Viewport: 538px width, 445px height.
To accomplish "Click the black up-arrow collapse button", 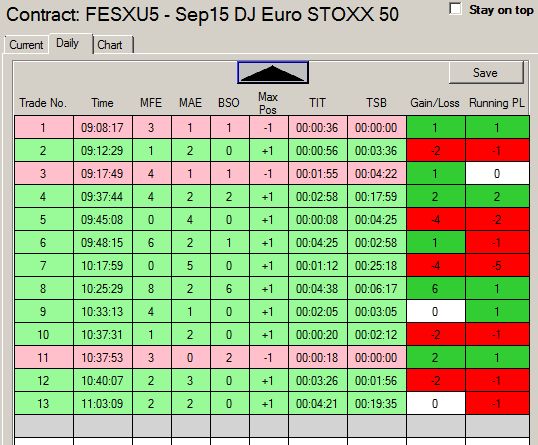I will click(x=273, y=72).
